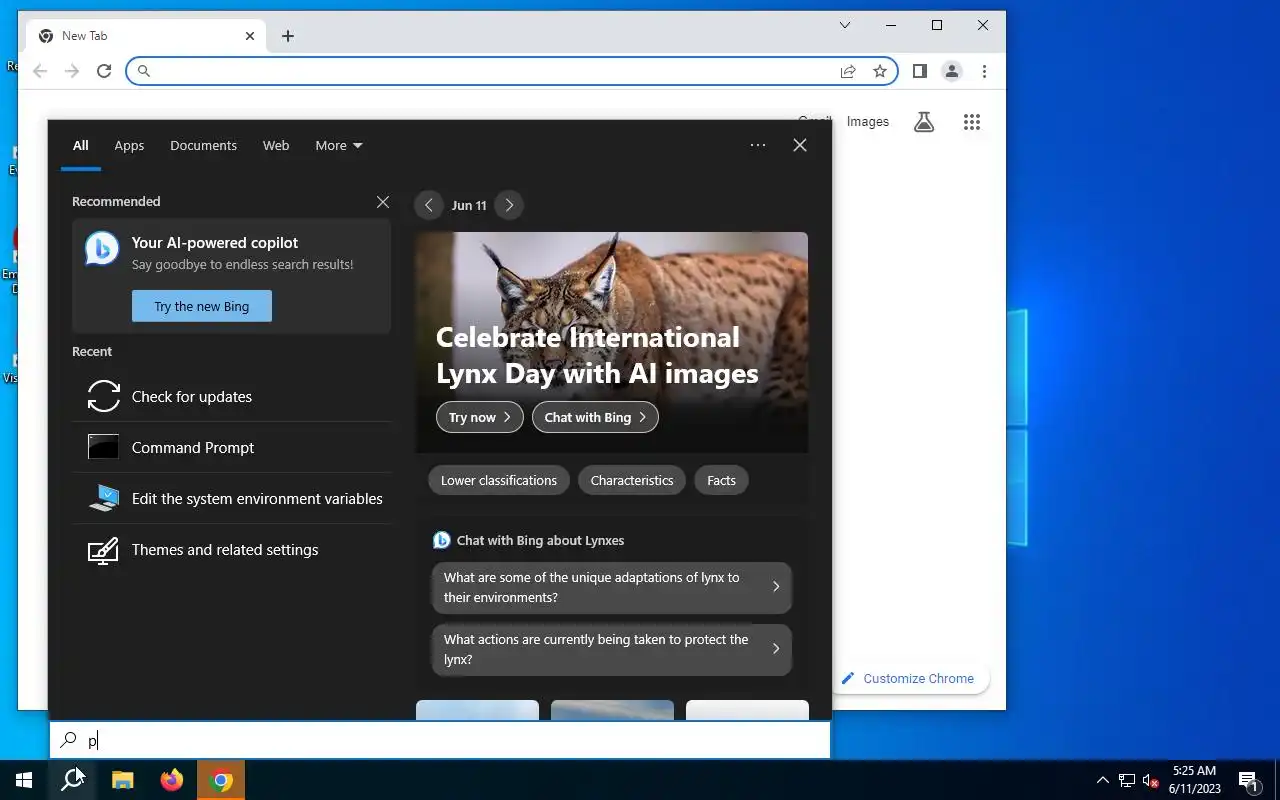Switch to the Web search tab
The height and width of the screenshot is (800, 1280).
276,145
